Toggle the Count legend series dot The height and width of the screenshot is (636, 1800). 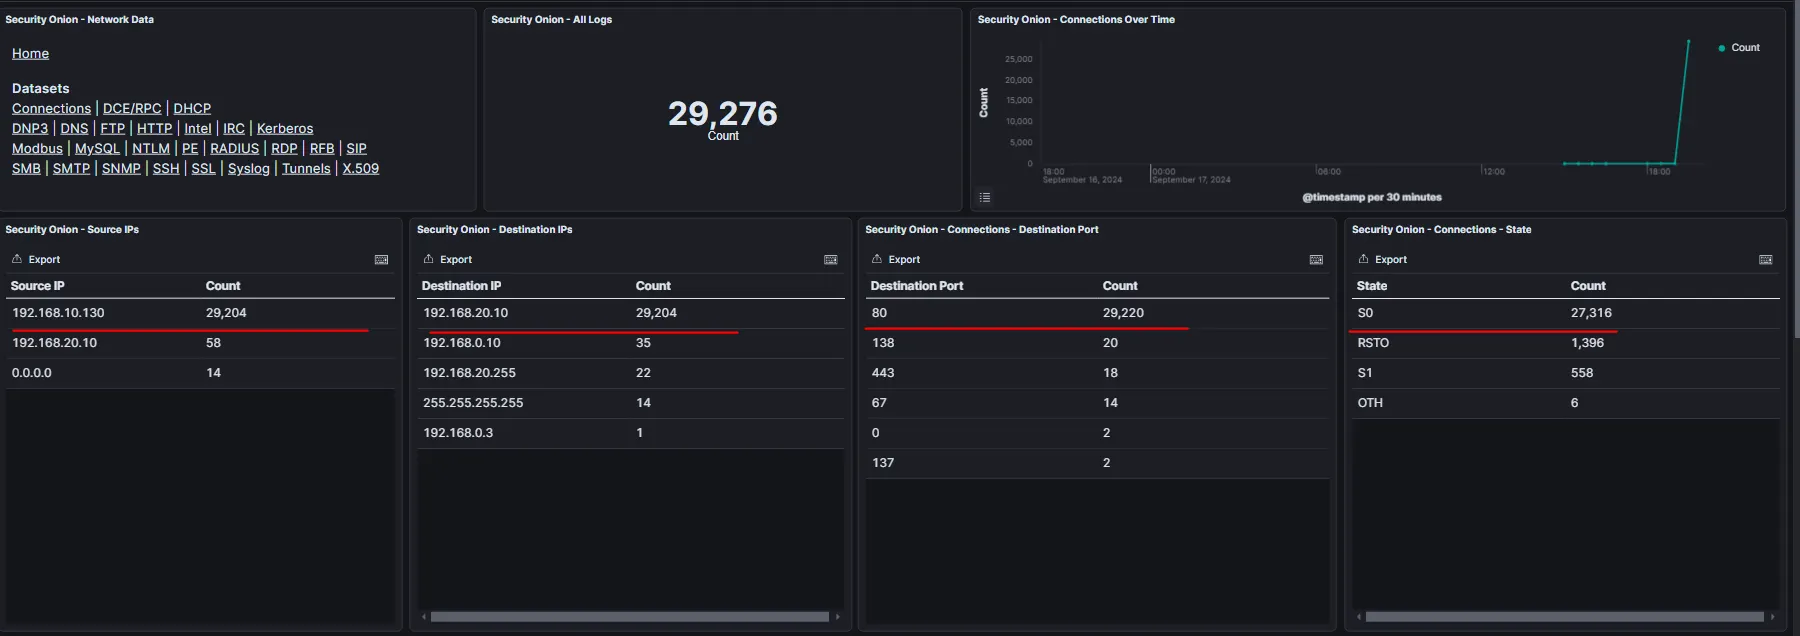point(1722,48)
